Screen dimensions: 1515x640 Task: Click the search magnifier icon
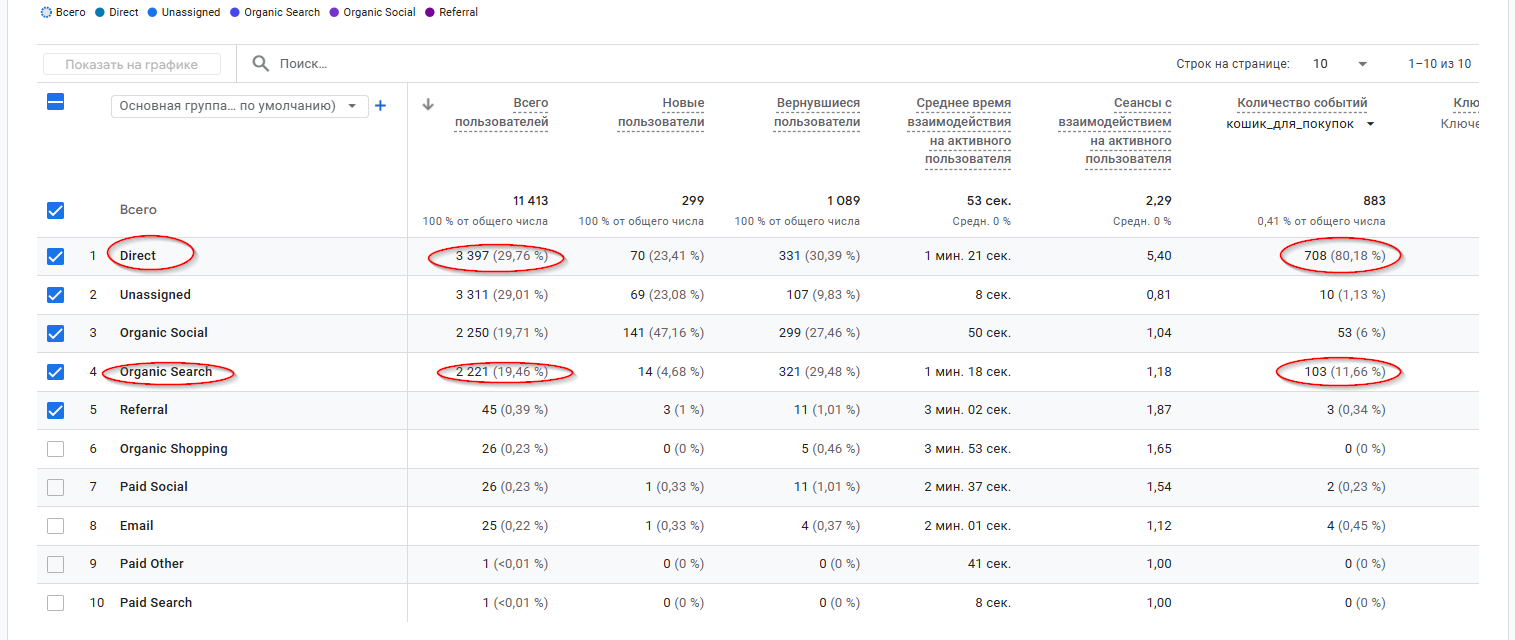260,64
